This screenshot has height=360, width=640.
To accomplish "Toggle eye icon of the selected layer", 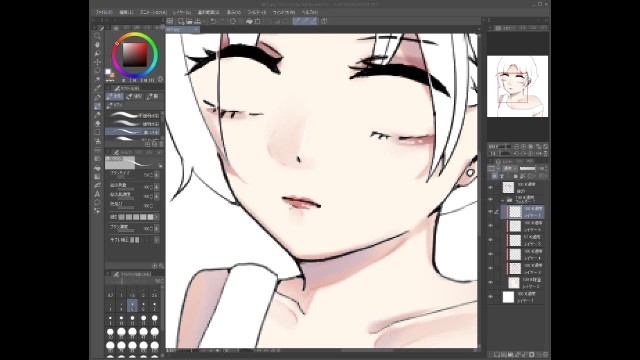I will point(491,211).
